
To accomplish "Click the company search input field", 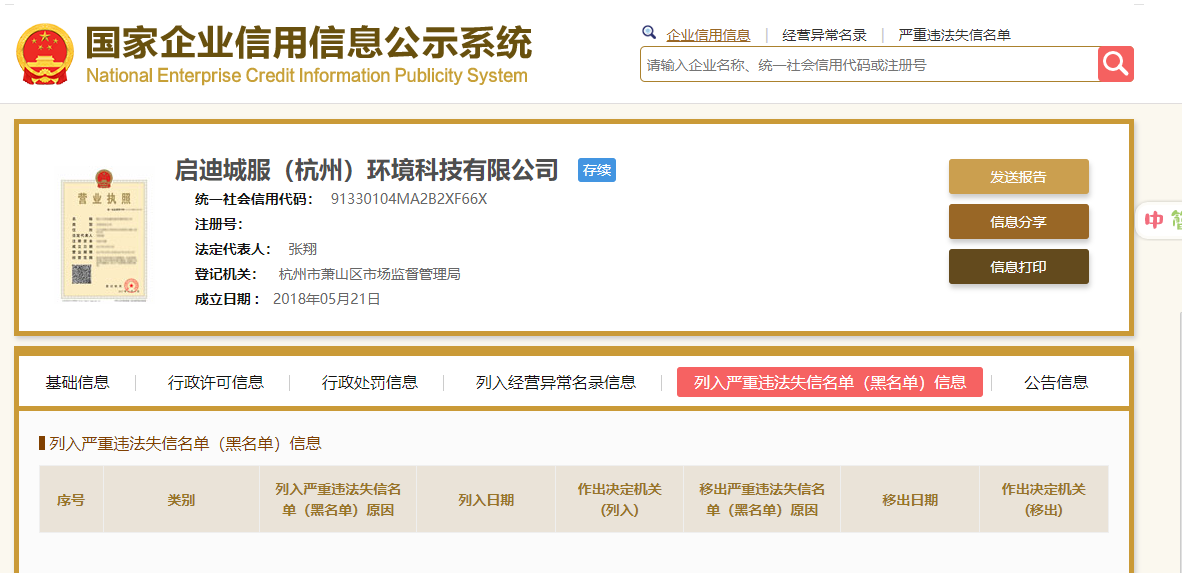I will click(869, 64).
